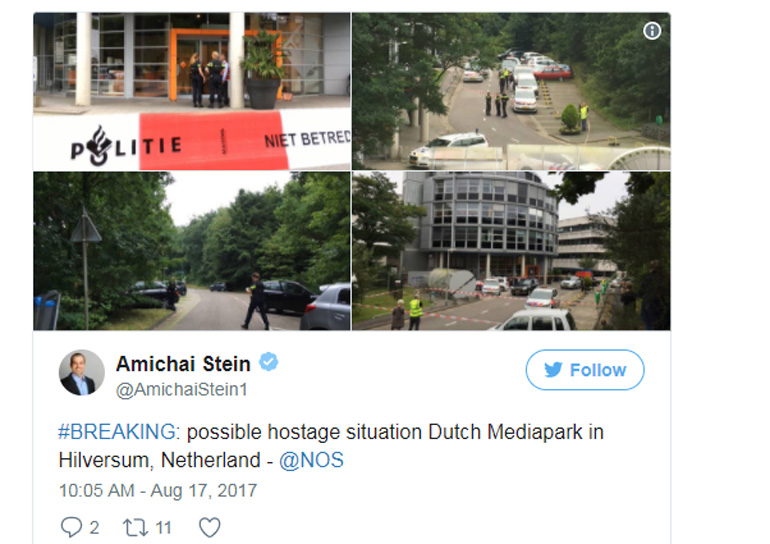This screenshot has height=544, width=770.
Task: Open the #BREAKING hashtag link
Action: click(x=119, y=432)
